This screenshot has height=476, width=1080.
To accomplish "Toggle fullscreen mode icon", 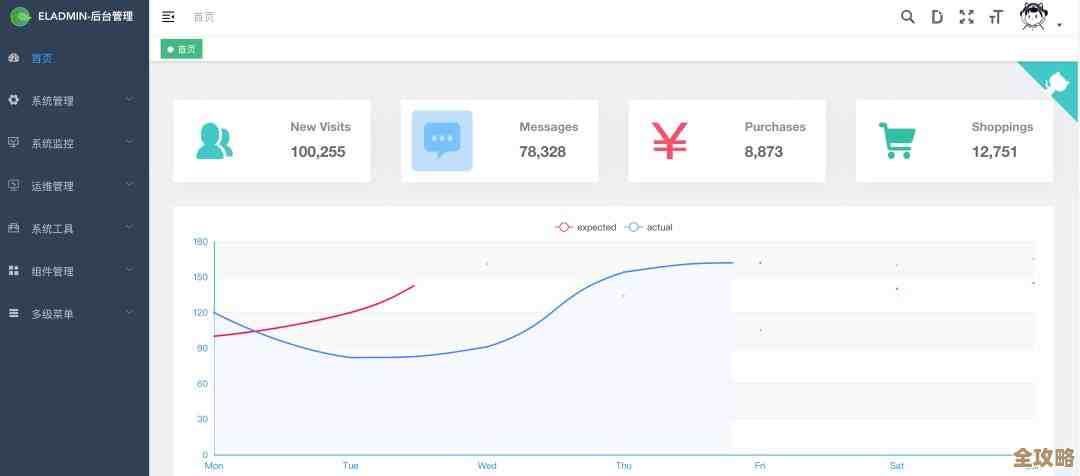I will coord(966,17).
